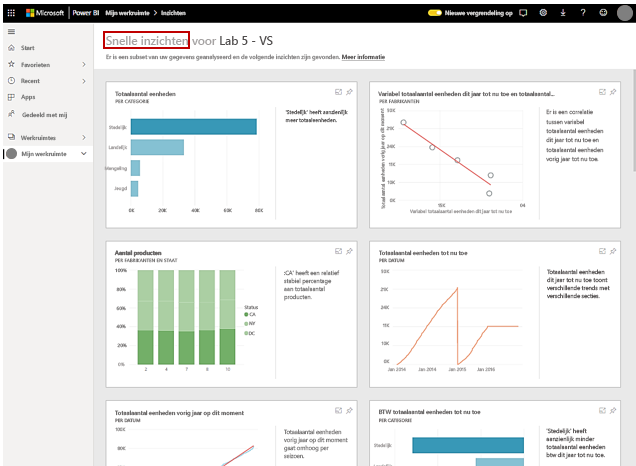Pin vorig jaar op dit moment visual
636x466 pixels.
[x=349, y=410]
